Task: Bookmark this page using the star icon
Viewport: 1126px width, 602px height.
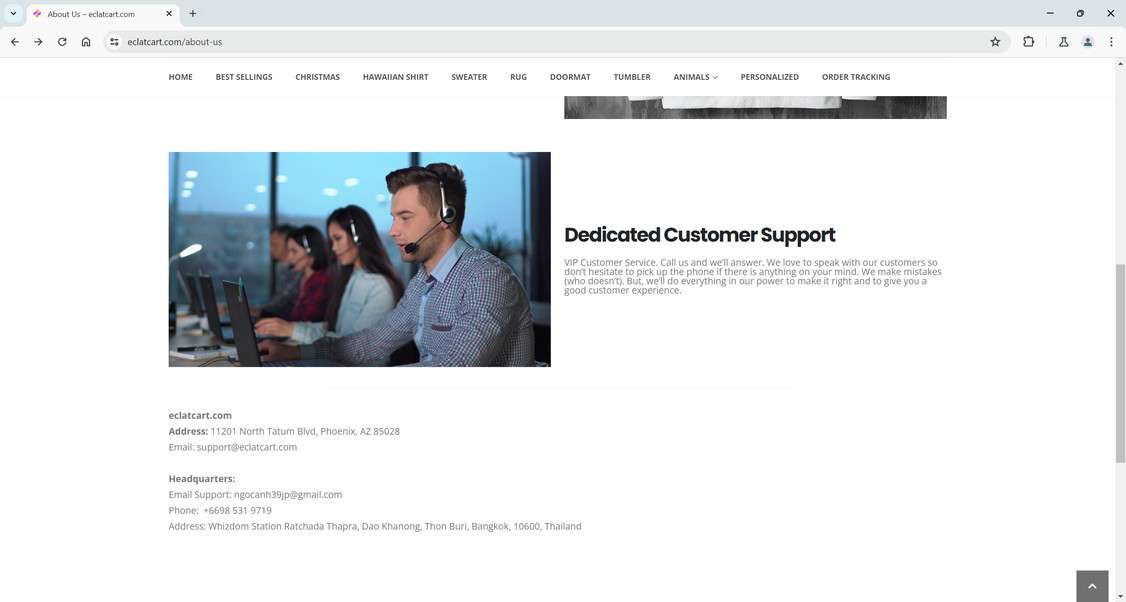Action: (x=994, y=42)
